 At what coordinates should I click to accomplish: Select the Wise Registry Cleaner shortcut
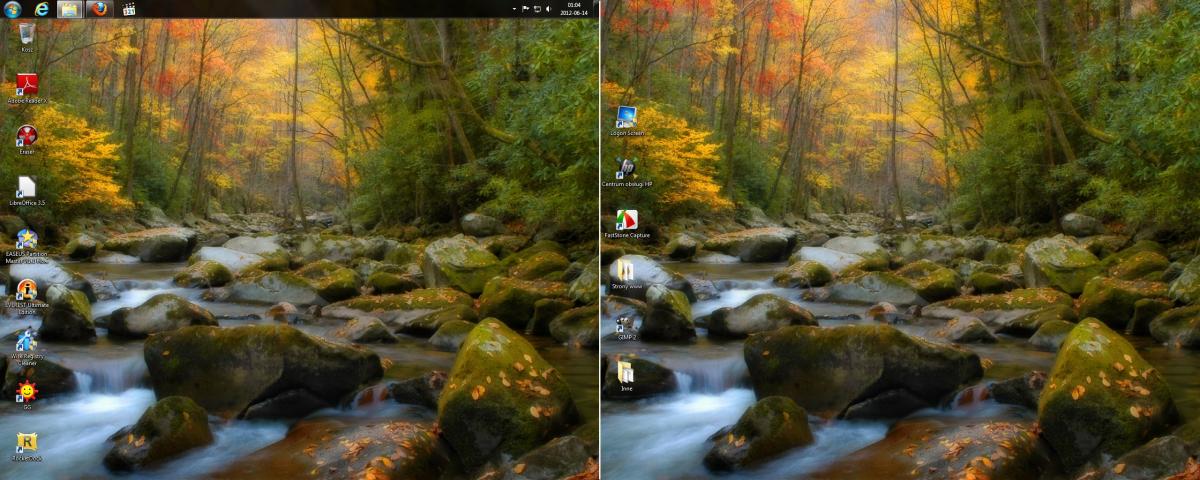coord(27,347)
